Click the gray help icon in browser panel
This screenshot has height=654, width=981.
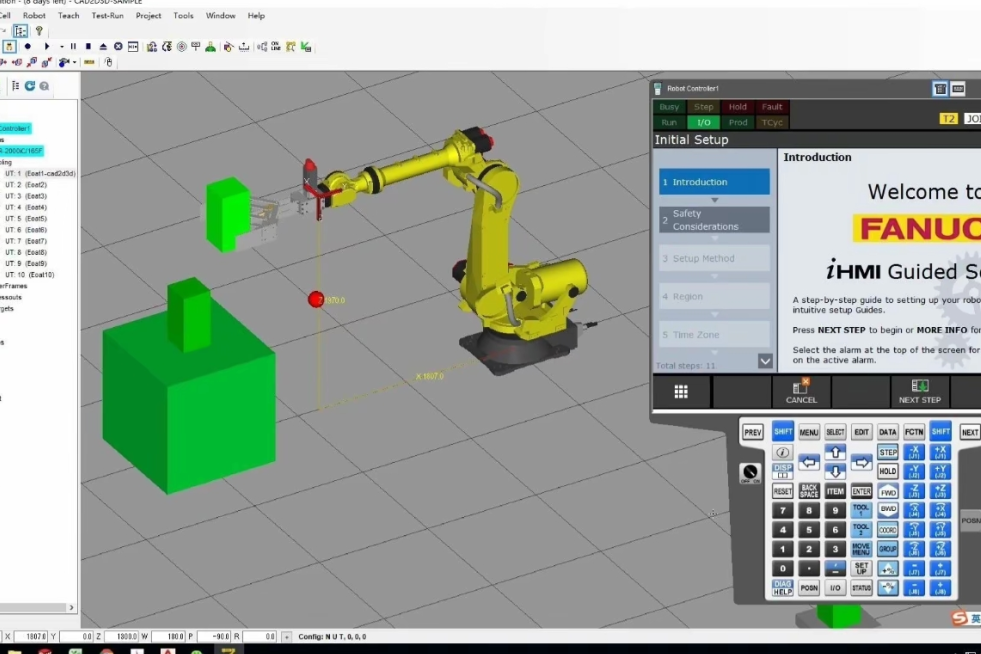44,86
